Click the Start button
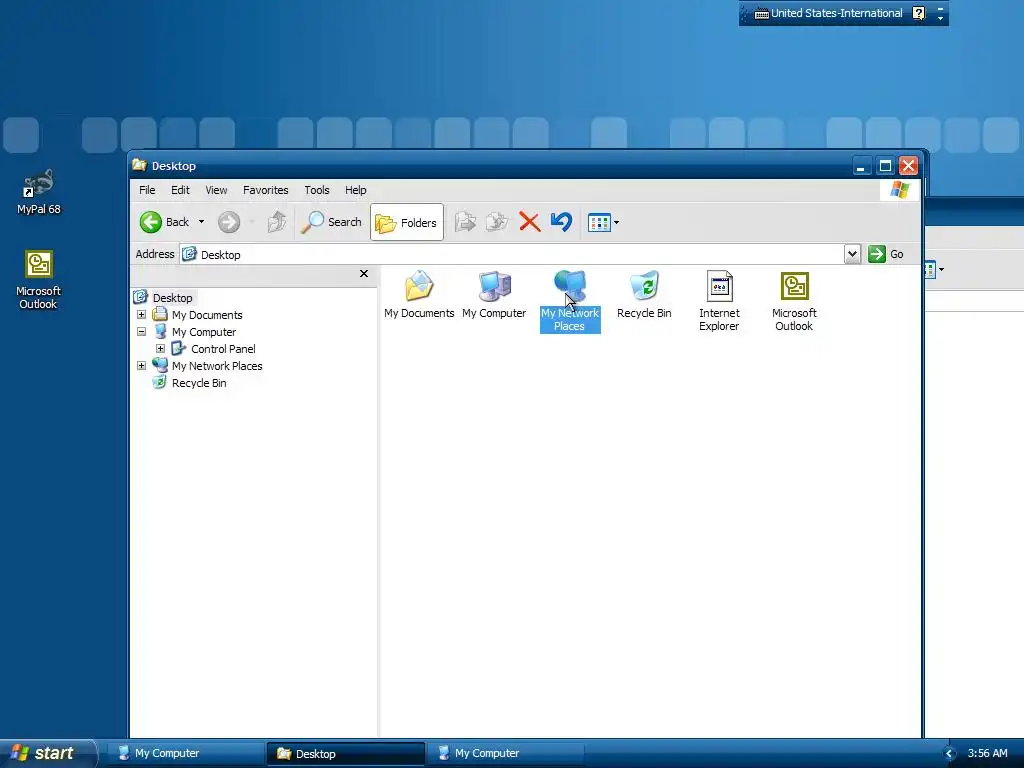The image size is (1024, 768). (47, 753)
